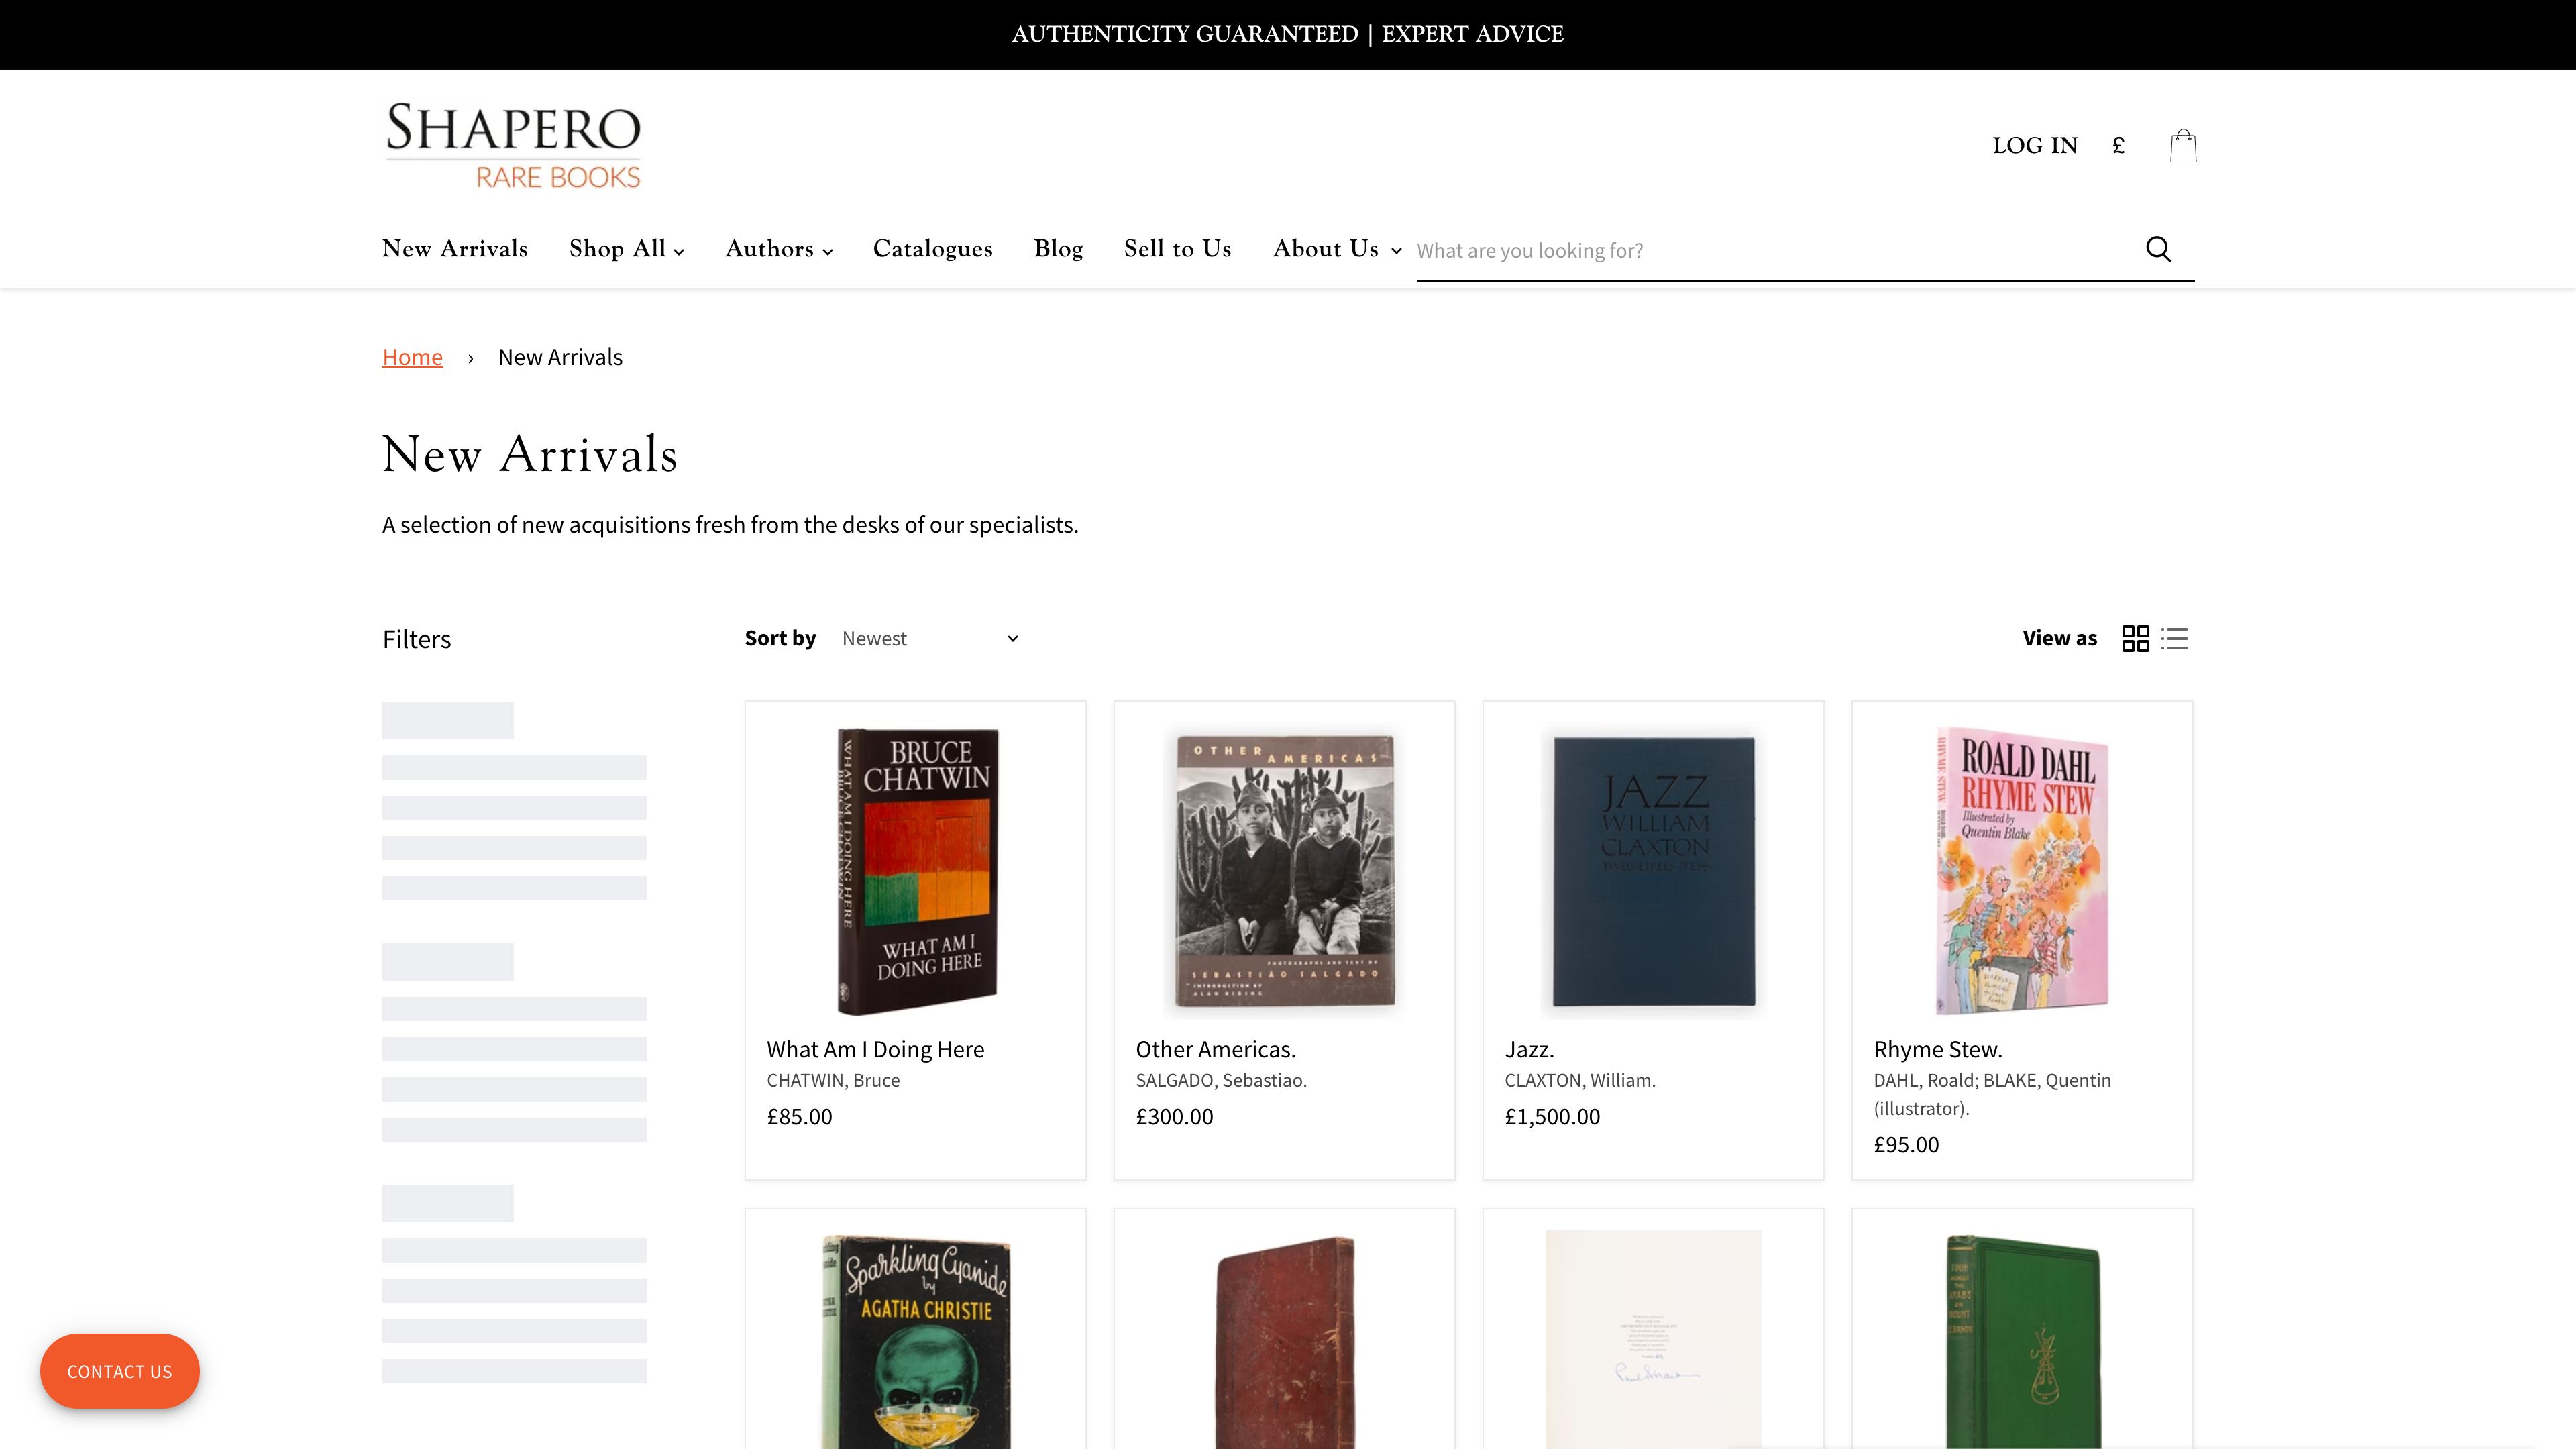Switch to list view icon
This screenshot has height=1449, width=2576.
tap(2174, 639)
